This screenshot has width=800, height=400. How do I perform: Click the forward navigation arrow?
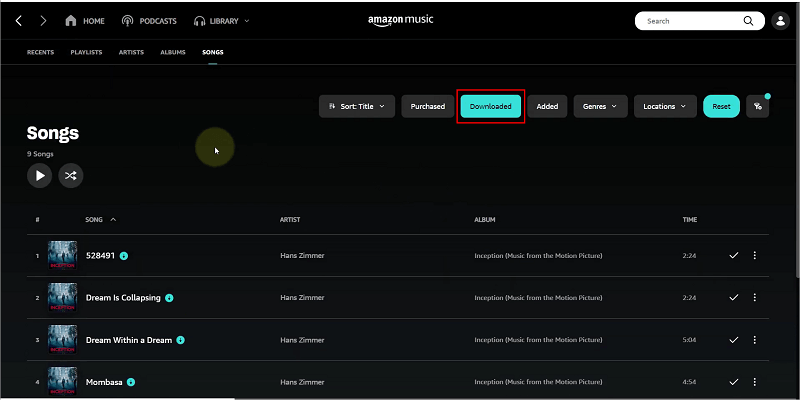[43, 20]
